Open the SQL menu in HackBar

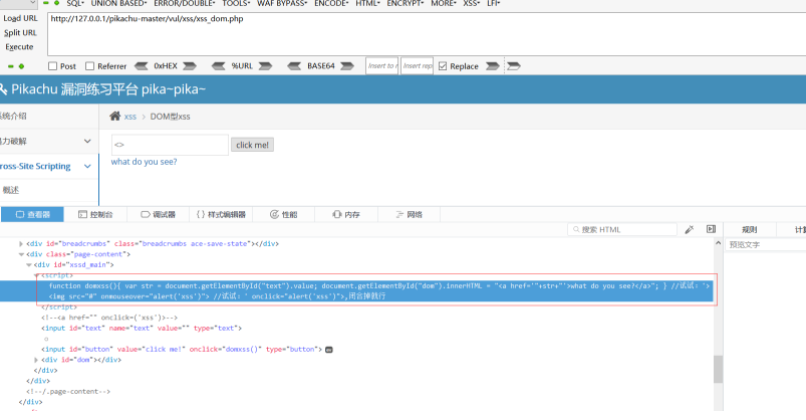click(76, 4)
